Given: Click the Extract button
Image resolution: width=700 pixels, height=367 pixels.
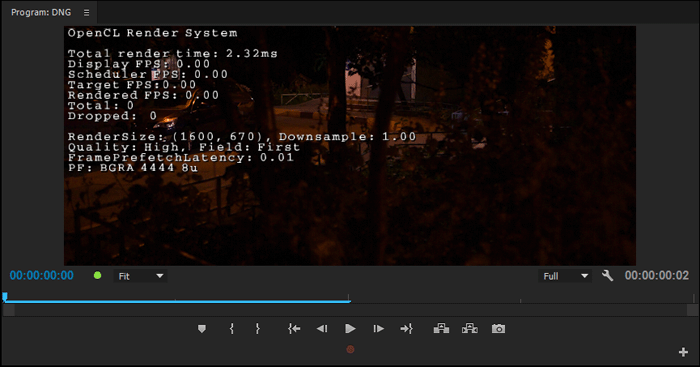Looking at the screenshot, I should [470, 329].
